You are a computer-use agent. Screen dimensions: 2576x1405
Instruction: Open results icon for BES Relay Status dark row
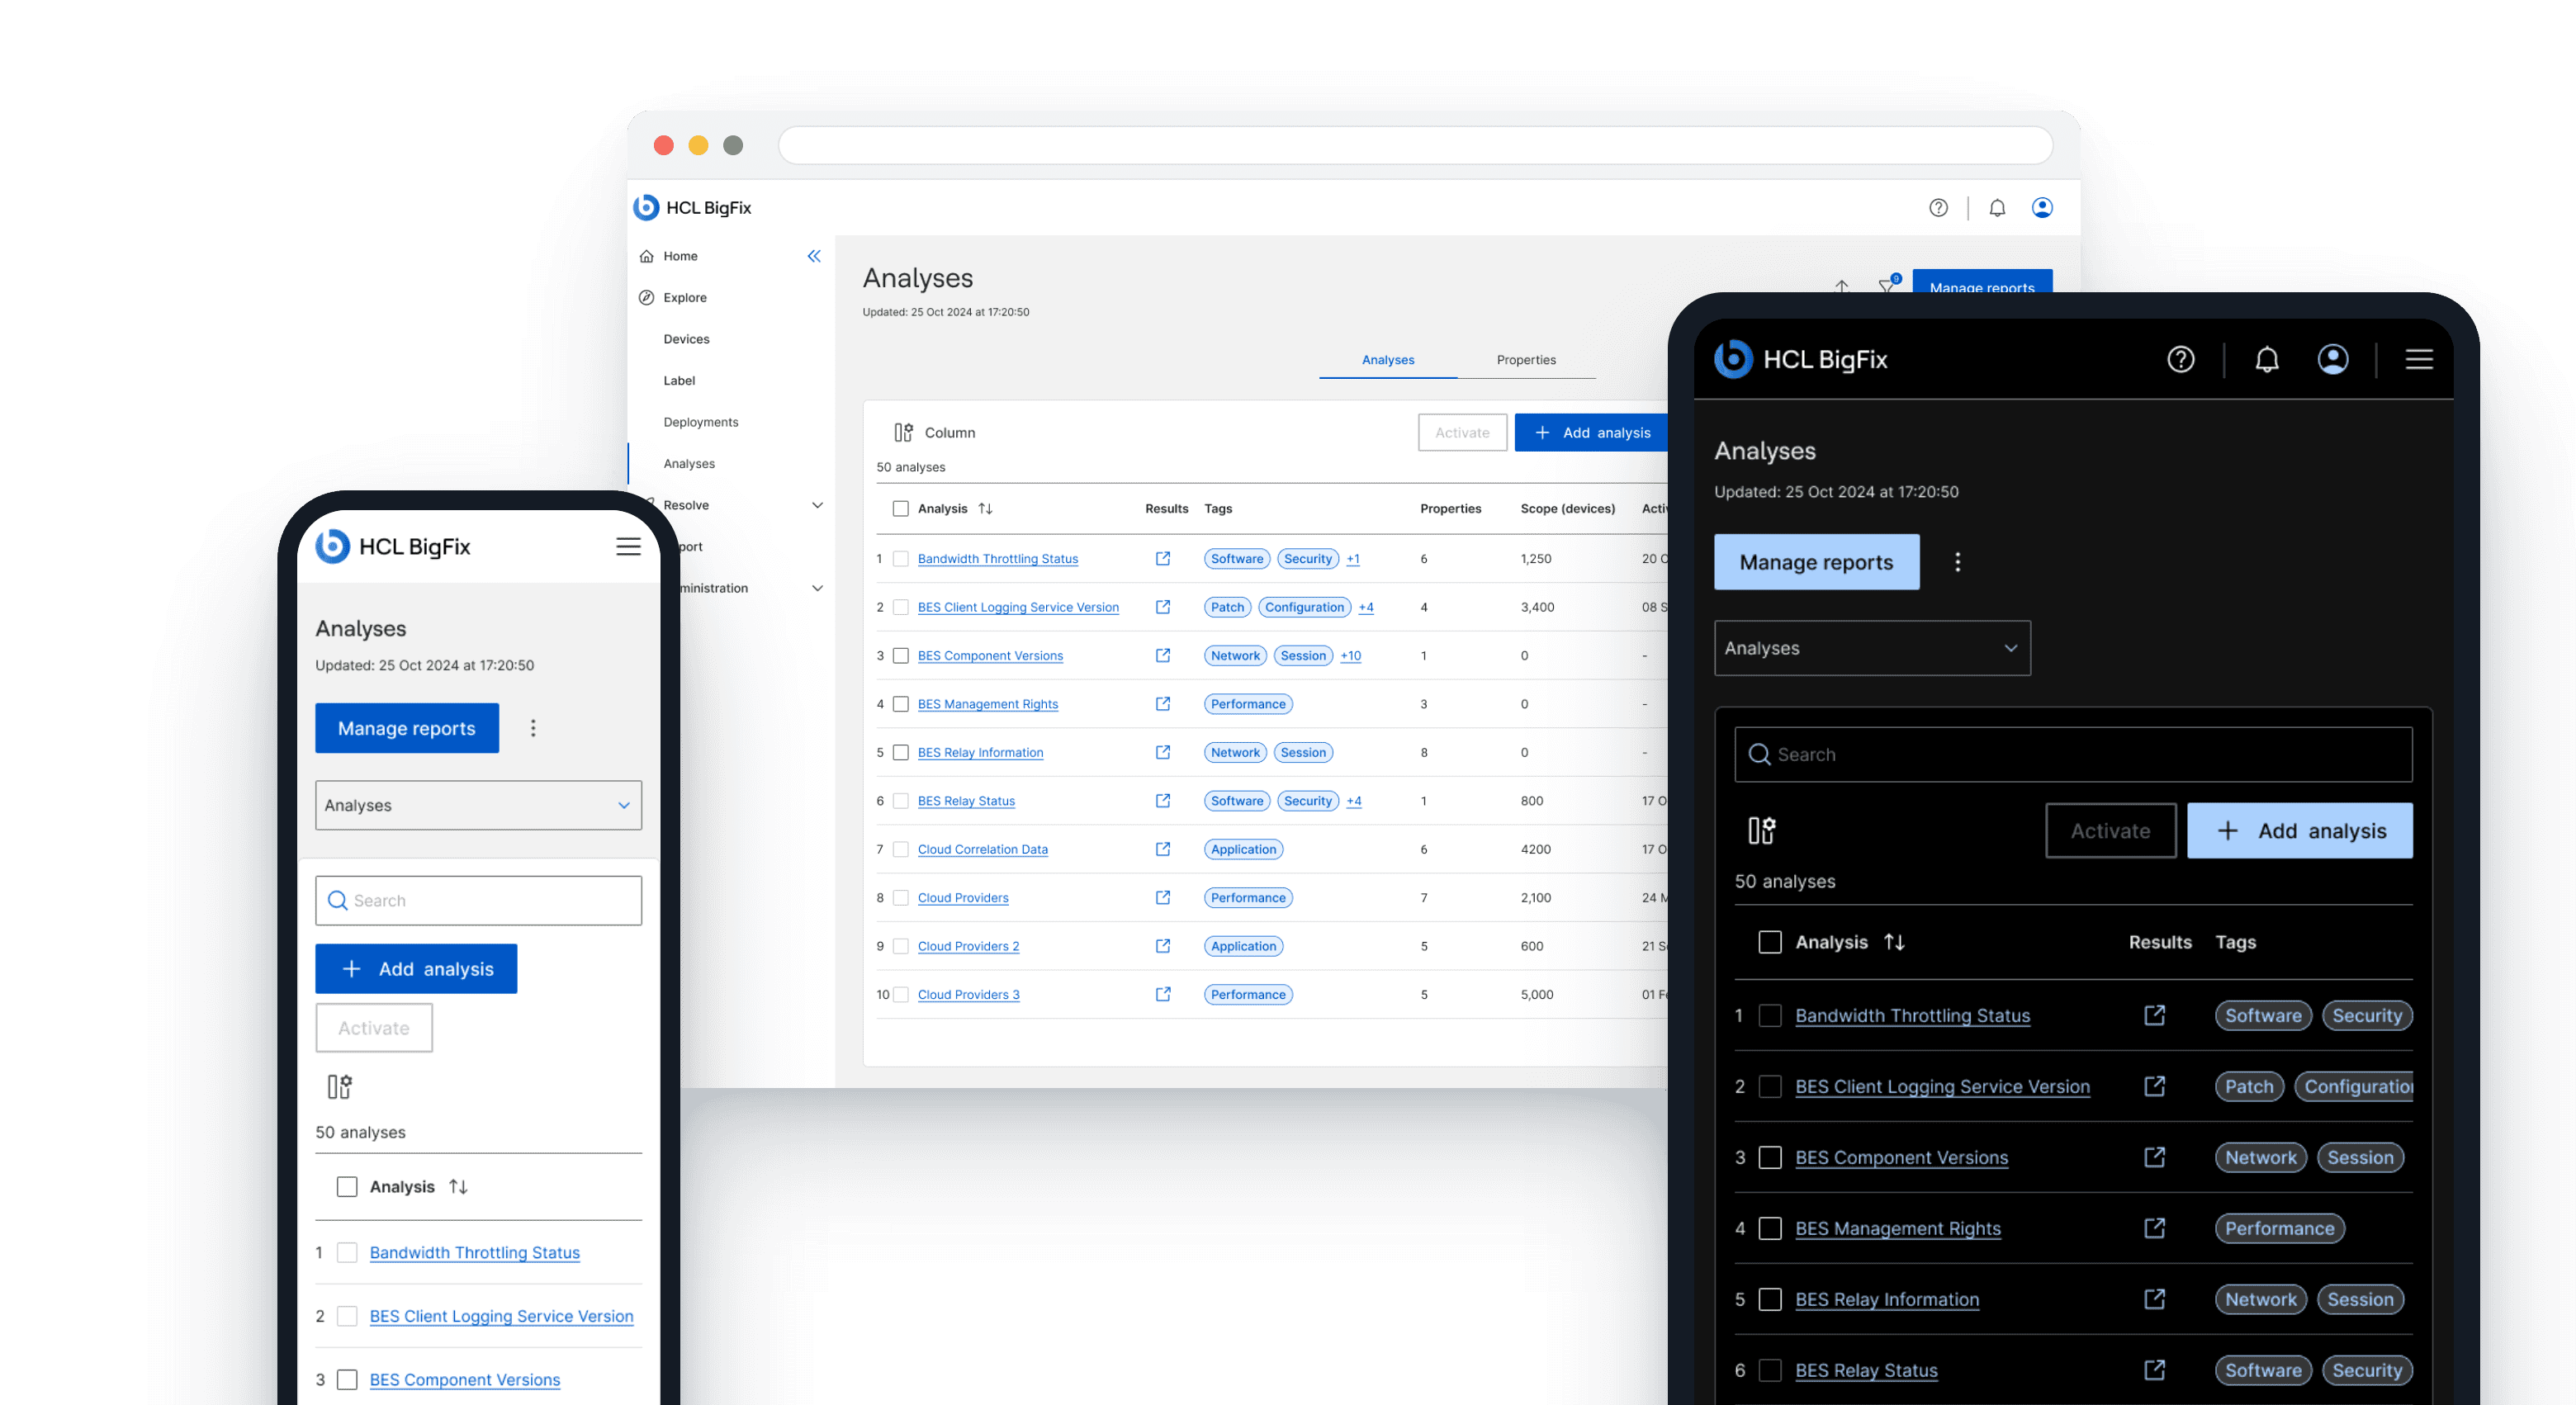2155,1370
